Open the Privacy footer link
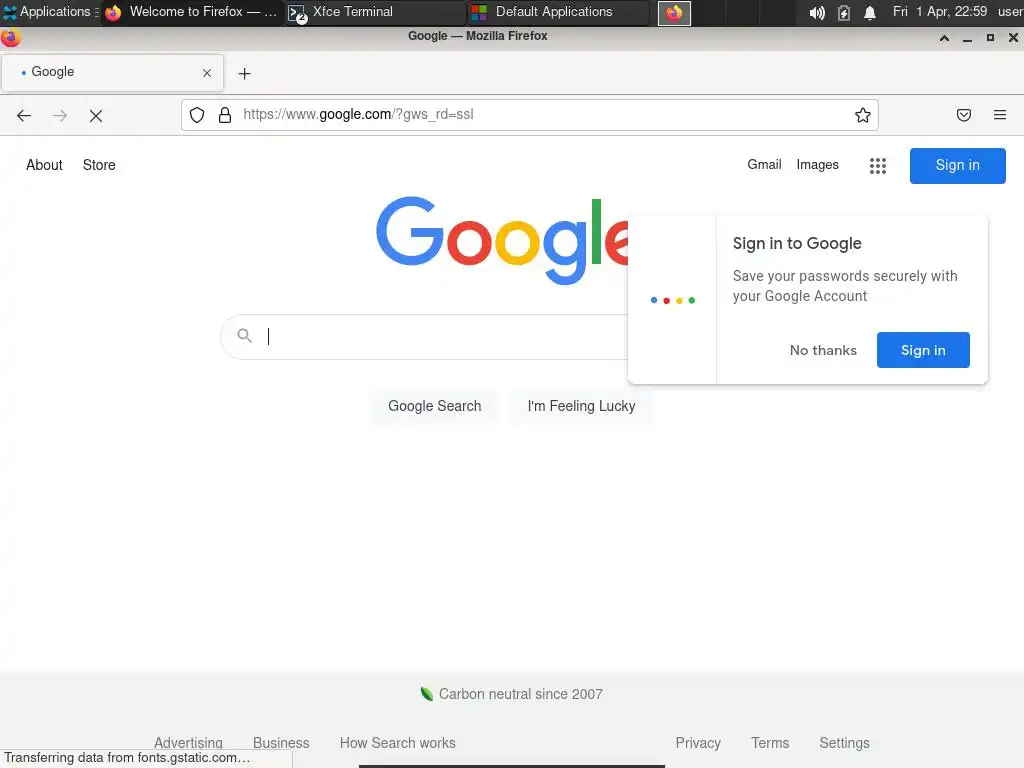Screen dimensions: 1024x768 coord(698,743)
